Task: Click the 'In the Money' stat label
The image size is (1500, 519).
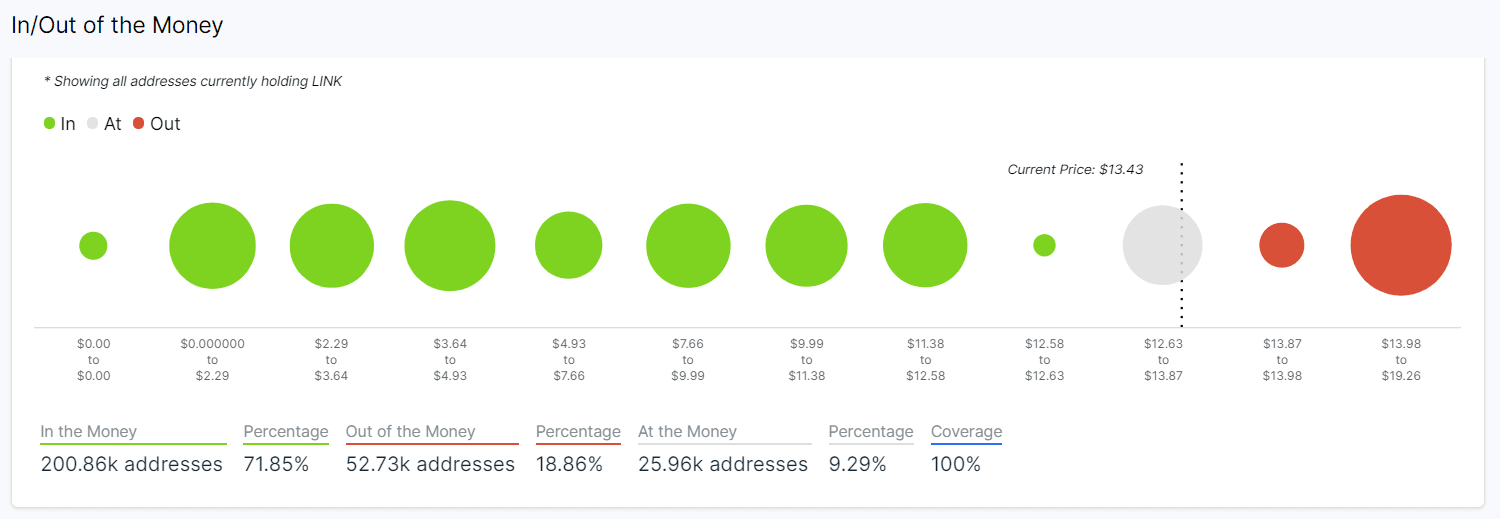Action: (89, 432)
